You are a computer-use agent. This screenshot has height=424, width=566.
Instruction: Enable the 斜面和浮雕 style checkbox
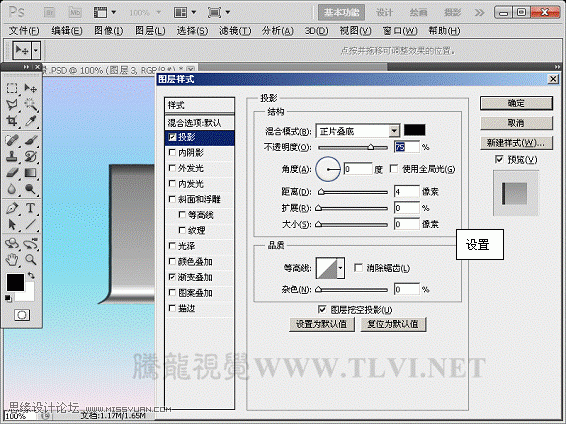click(173, 199)
